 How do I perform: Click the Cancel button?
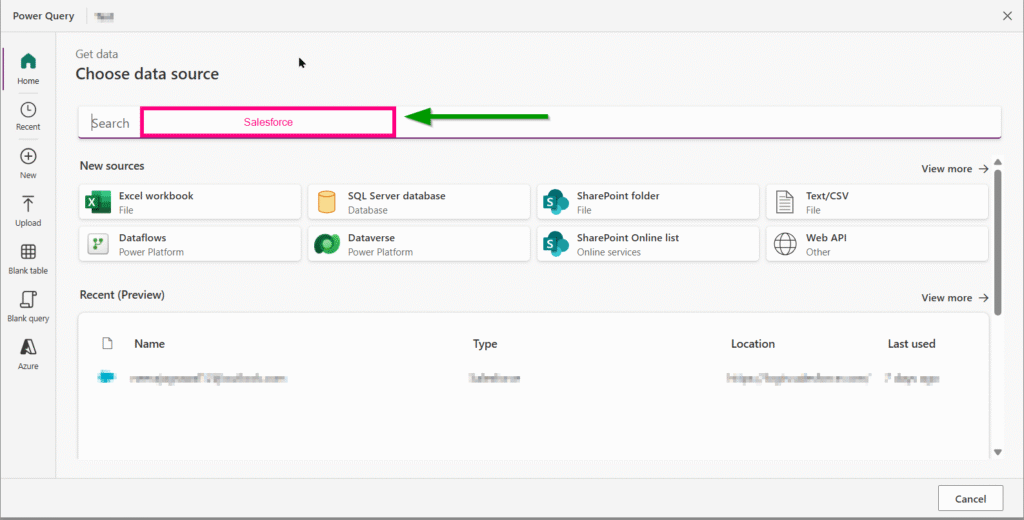point(970,498)
